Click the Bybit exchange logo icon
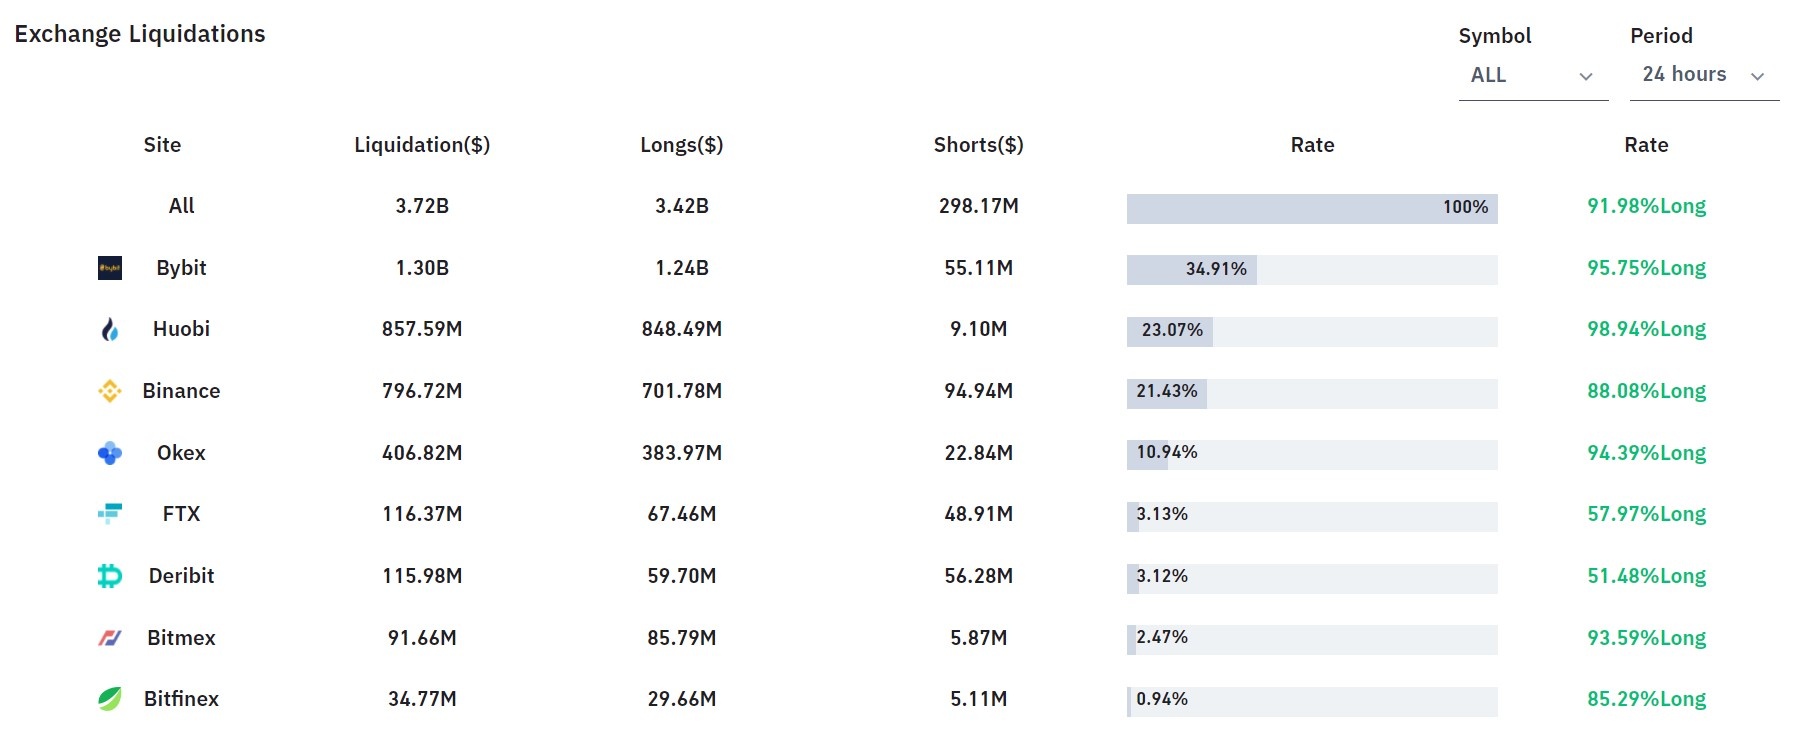The image size is (1804, 742). click(110, 268)
